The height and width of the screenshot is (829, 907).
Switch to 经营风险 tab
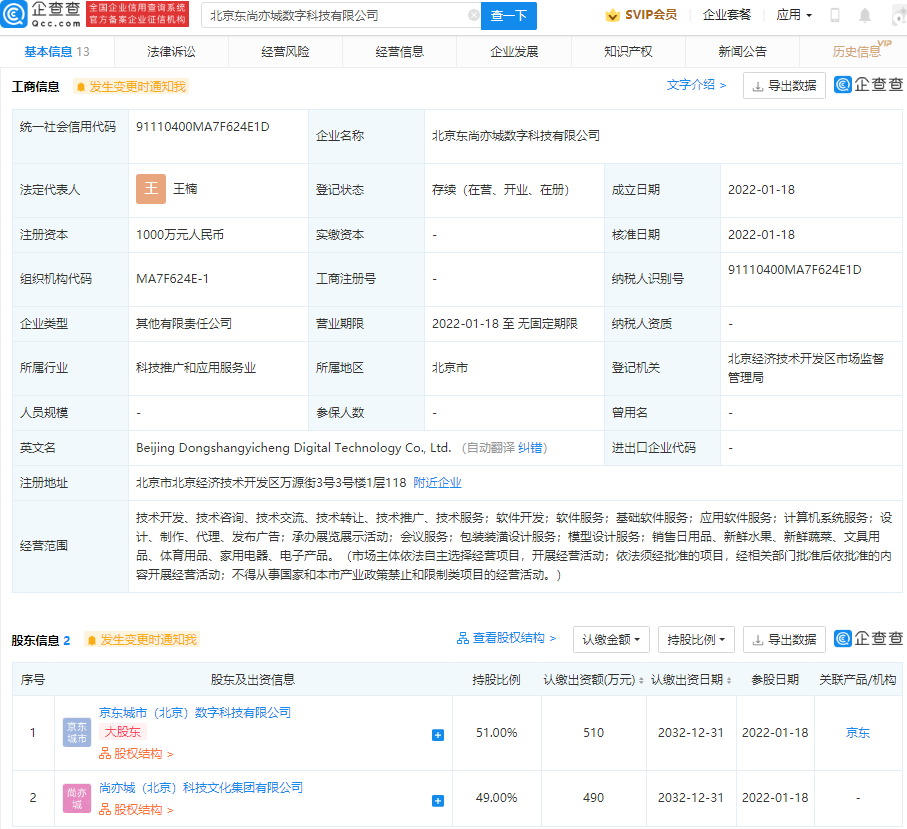pyautogui.click(x=285, y=51)
